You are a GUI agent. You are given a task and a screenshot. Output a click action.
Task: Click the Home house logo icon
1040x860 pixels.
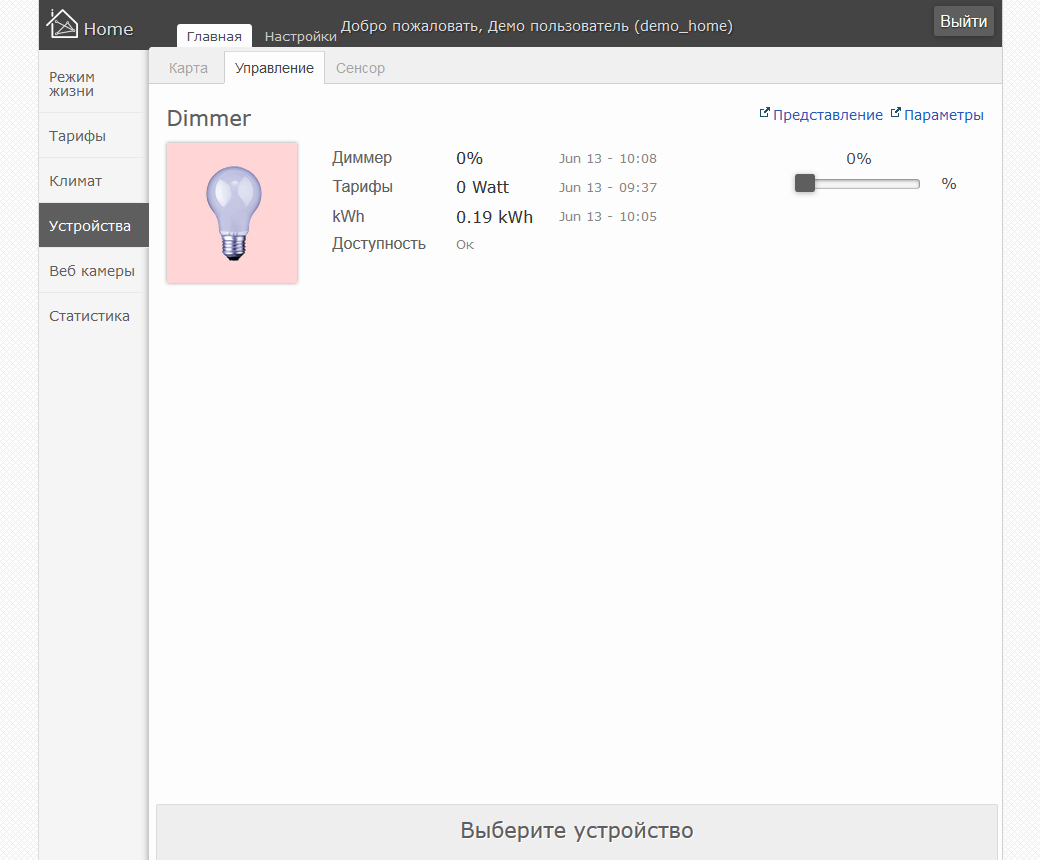point(62,24)
